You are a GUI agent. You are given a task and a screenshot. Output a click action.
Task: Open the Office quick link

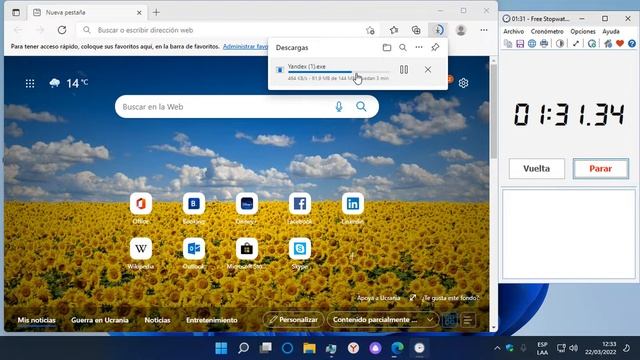coord(141,203)
